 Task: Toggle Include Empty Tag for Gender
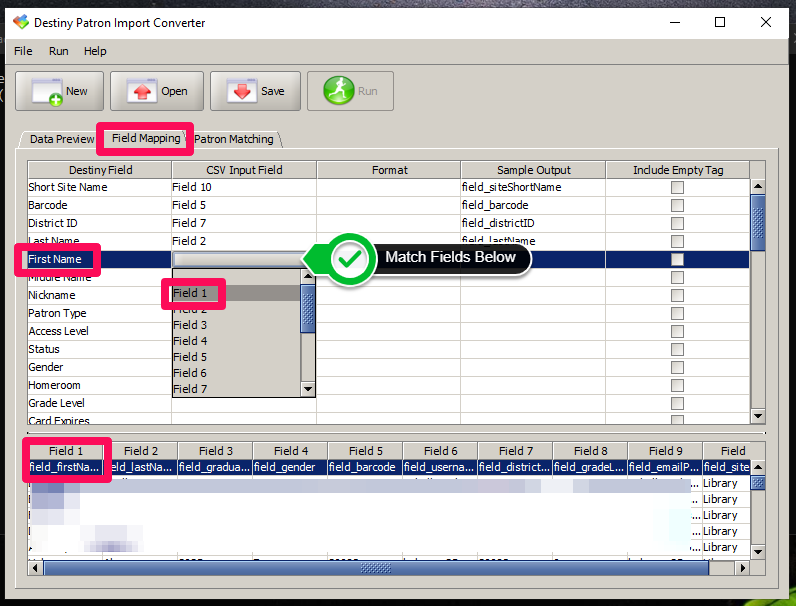click(677, 367)
